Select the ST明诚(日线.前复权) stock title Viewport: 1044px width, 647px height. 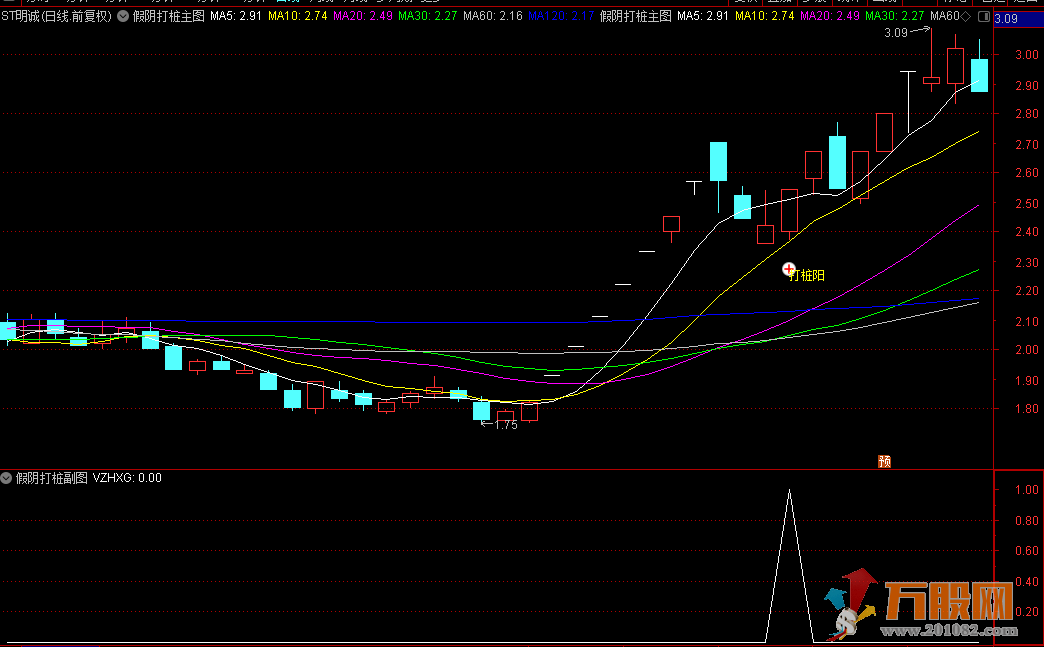57,16
